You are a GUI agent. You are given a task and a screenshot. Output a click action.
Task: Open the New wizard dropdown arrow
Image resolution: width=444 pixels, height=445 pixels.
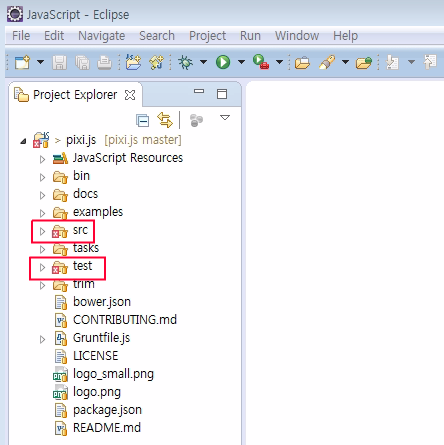point(40,62)
